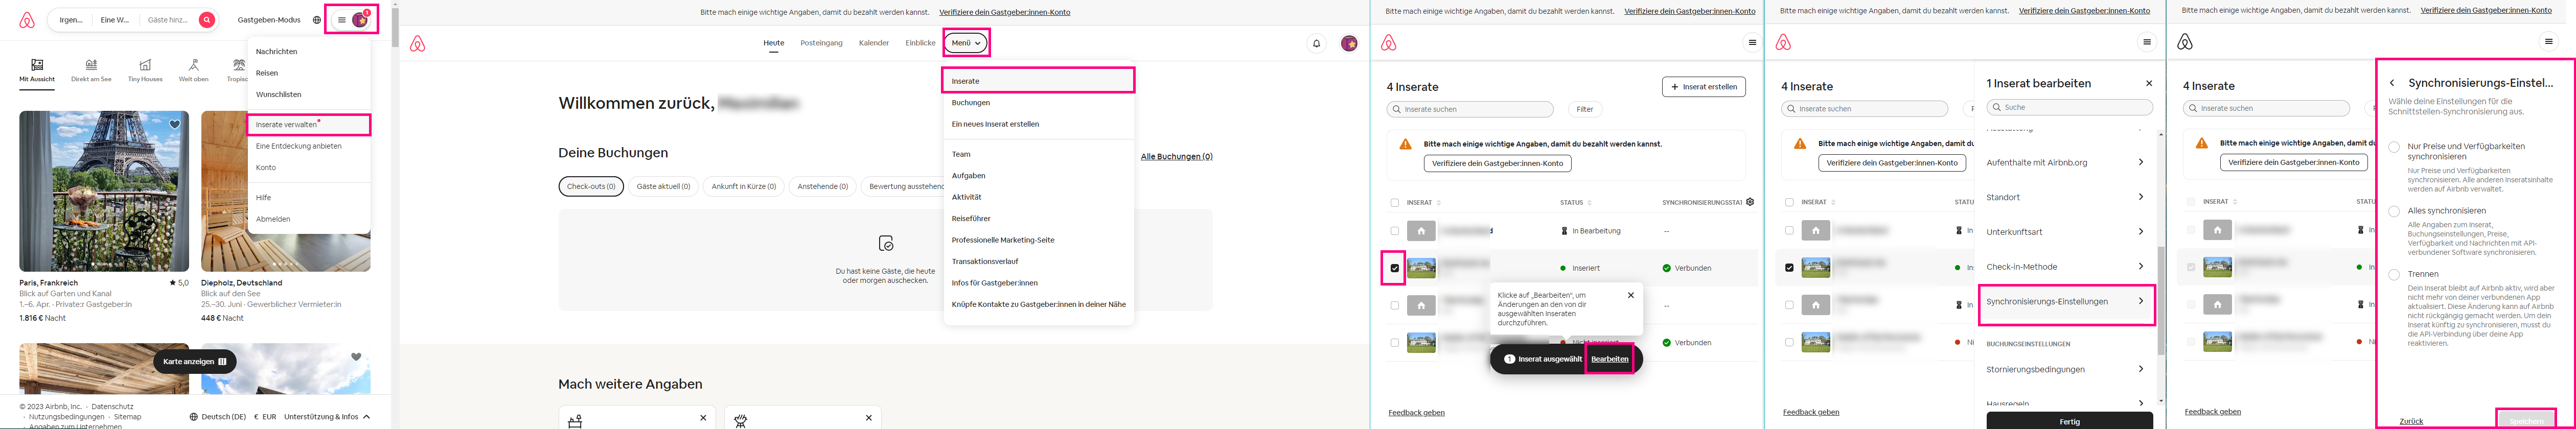Screen dimensions: 2576x429
Task: Open the globe language selector icon
Action: (x=317, y=20)
